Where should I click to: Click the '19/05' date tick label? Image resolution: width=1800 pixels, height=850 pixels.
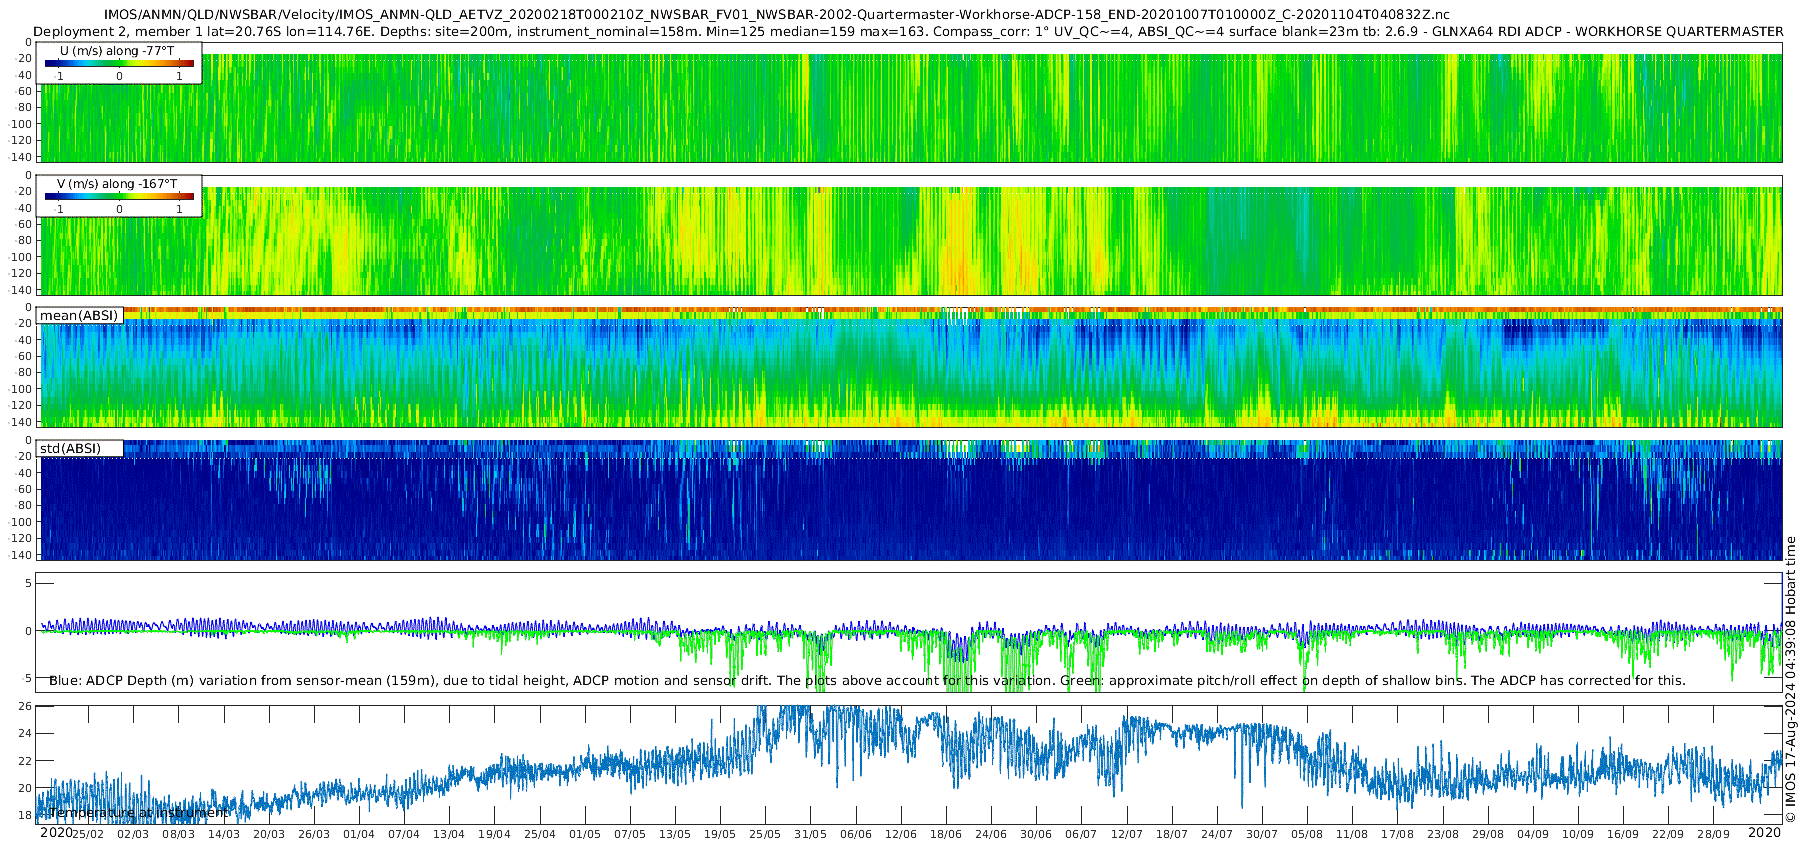[x=720, y=834]
